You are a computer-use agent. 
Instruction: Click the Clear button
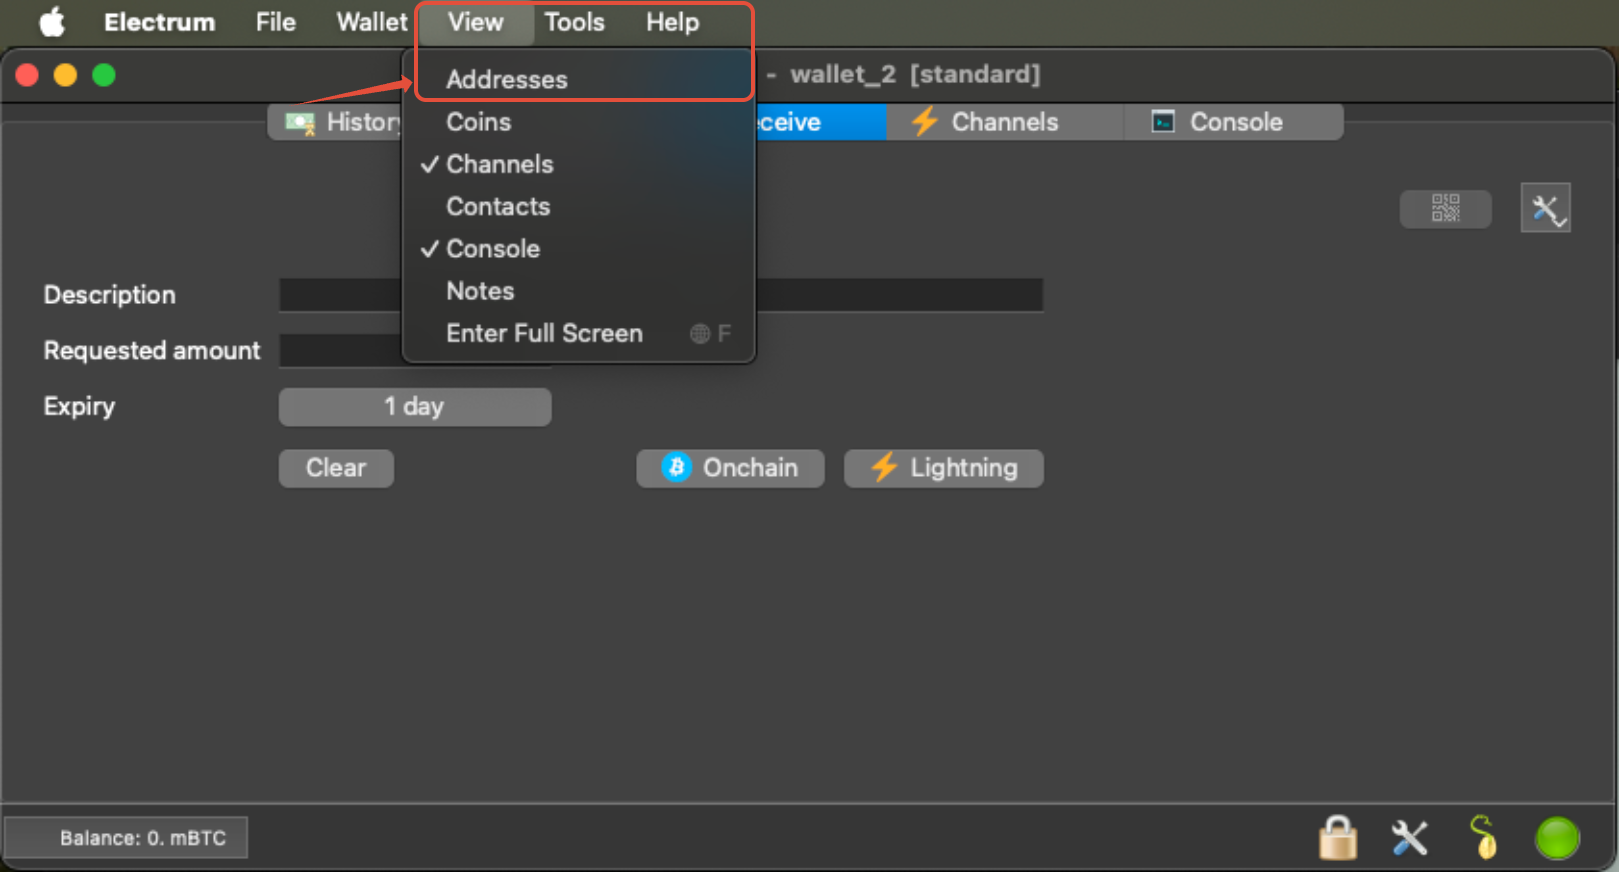pos(336,468)
